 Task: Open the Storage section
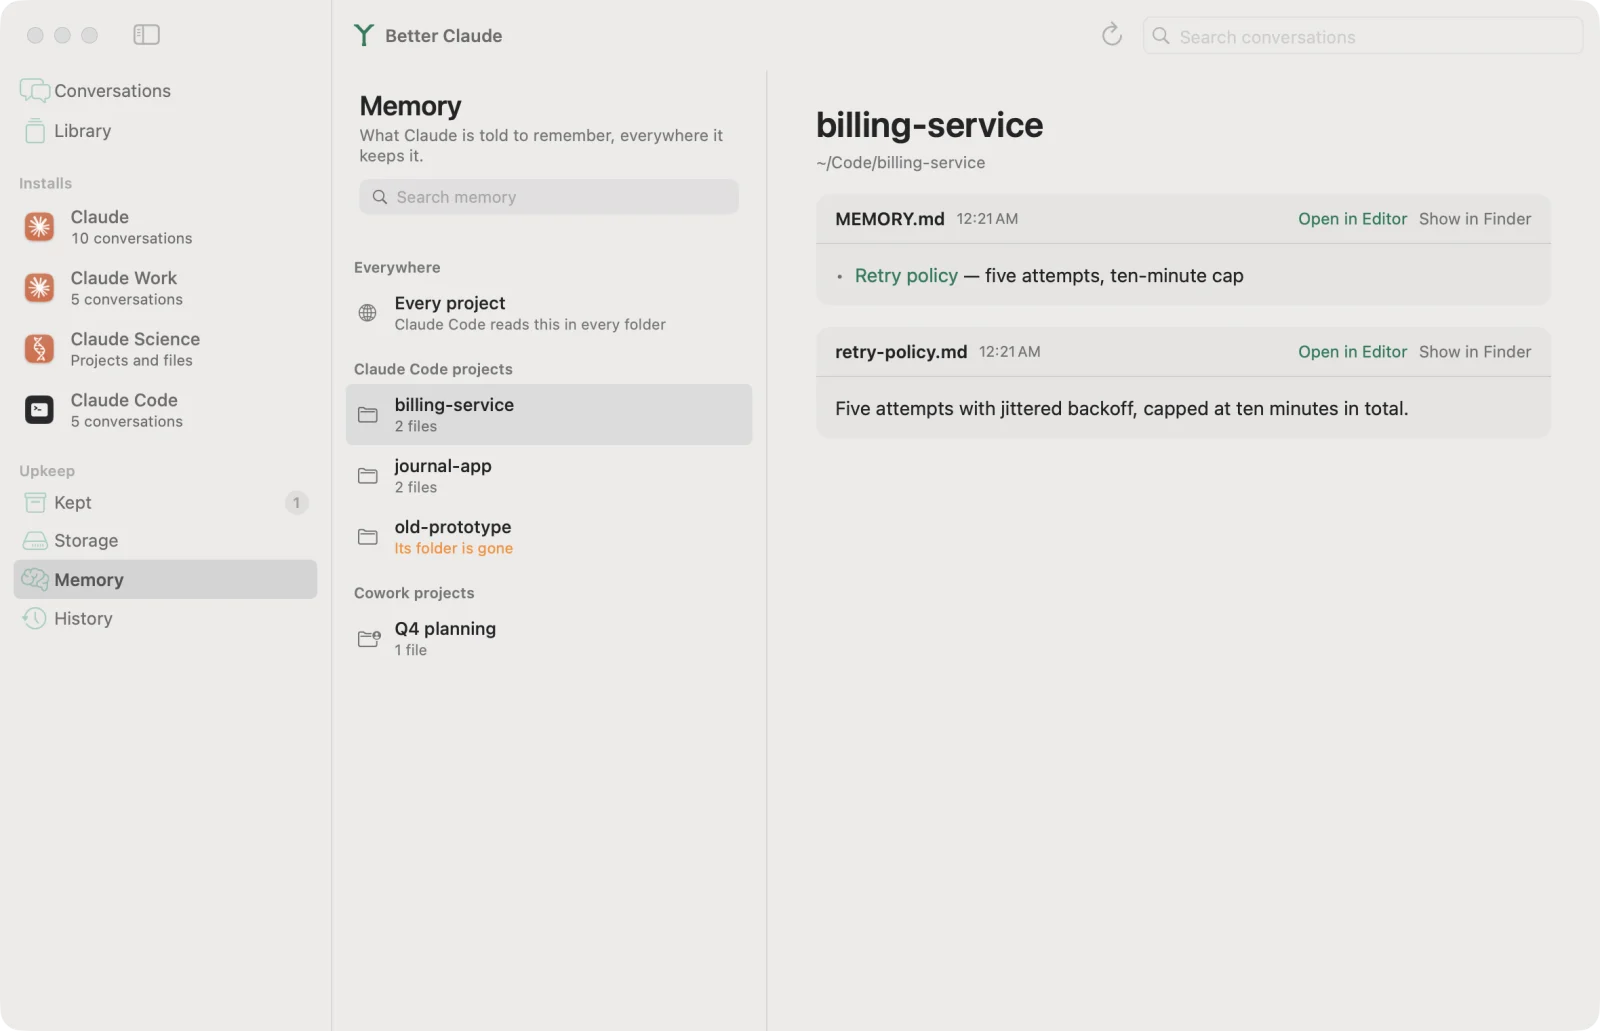tap(165, 541)
